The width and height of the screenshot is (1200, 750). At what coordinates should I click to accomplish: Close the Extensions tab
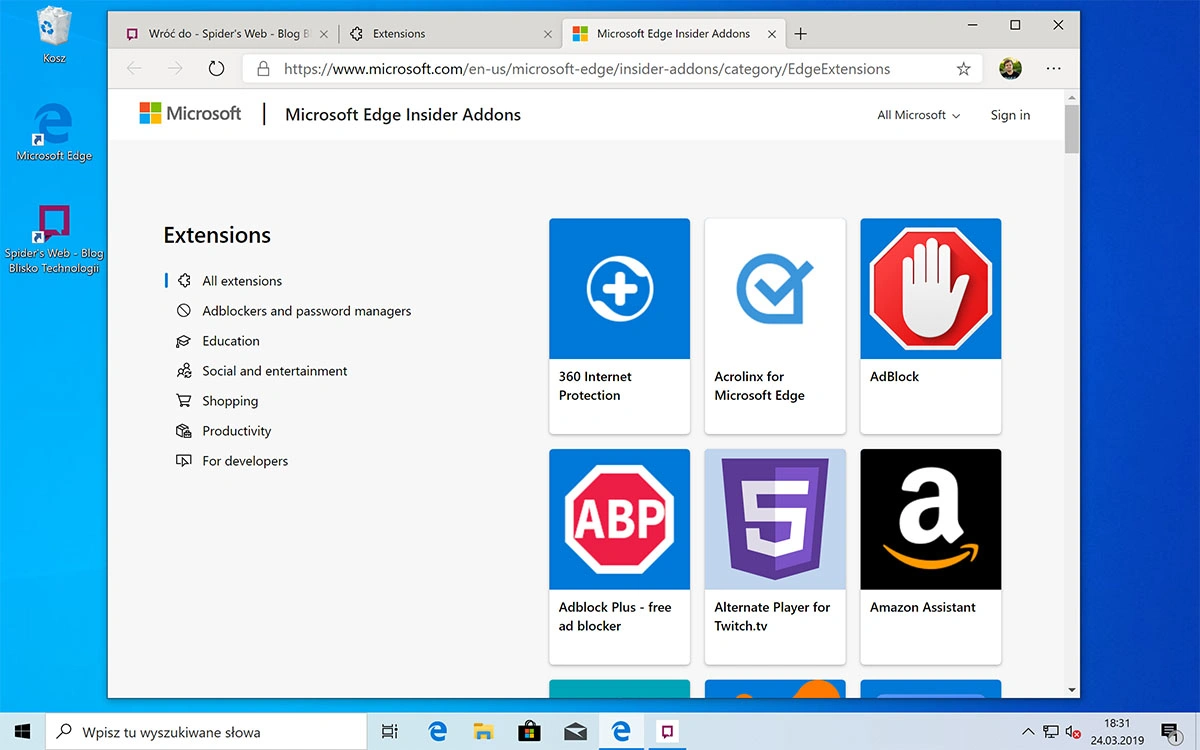pyautogui.click(x=547, y=34)
